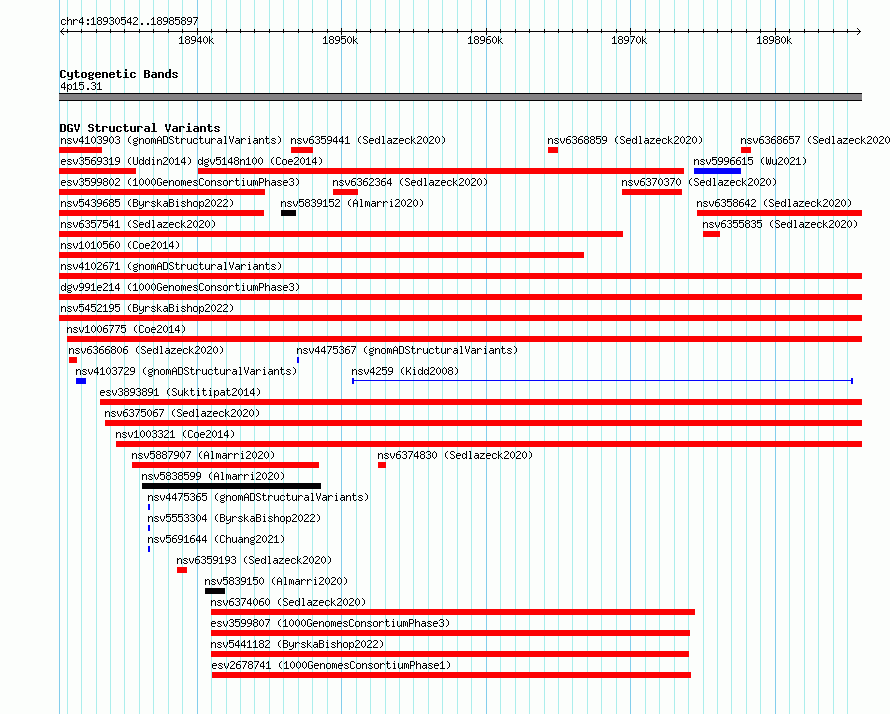Image resolution: width=890 pixels, height=714 pixels.
Task: Click the red bar under nsv6370370
Action: tap(652, 192)
